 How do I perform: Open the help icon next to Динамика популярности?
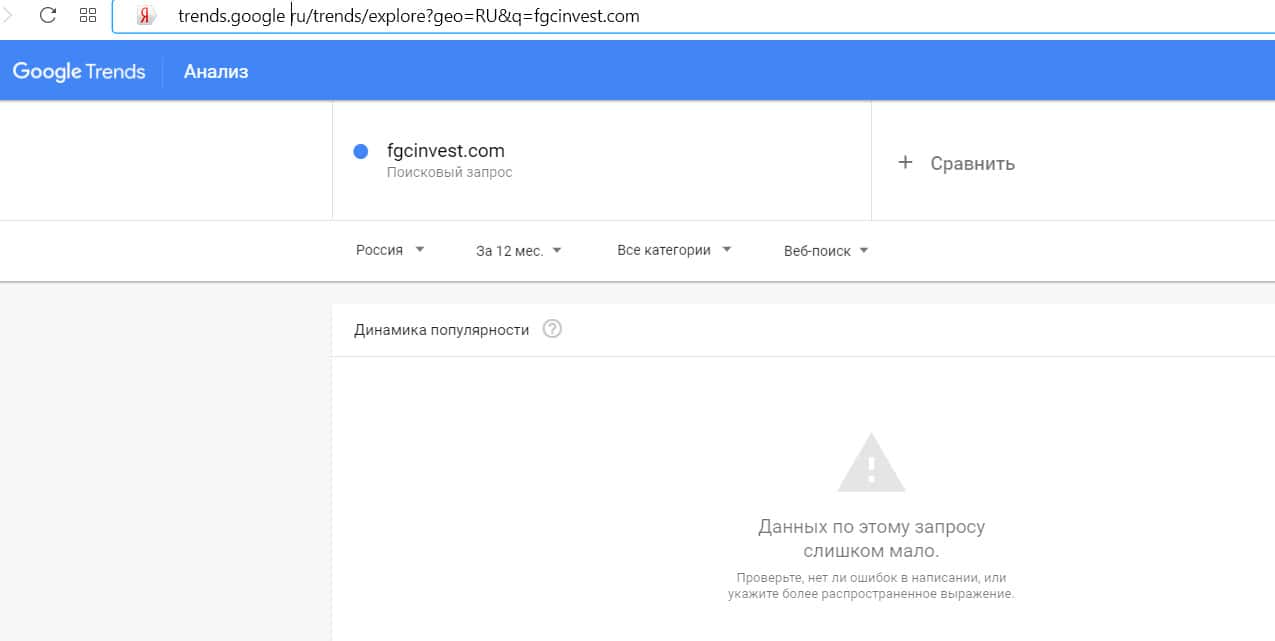552,329
